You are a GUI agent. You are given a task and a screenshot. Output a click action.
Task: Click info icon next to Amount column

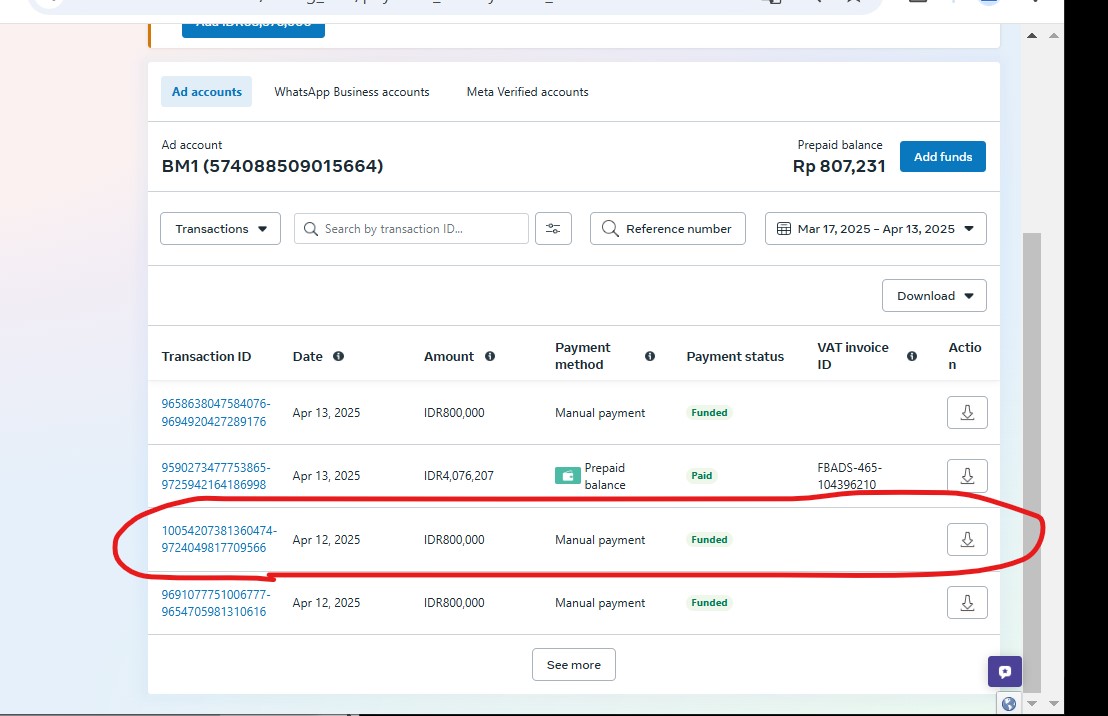490,356
